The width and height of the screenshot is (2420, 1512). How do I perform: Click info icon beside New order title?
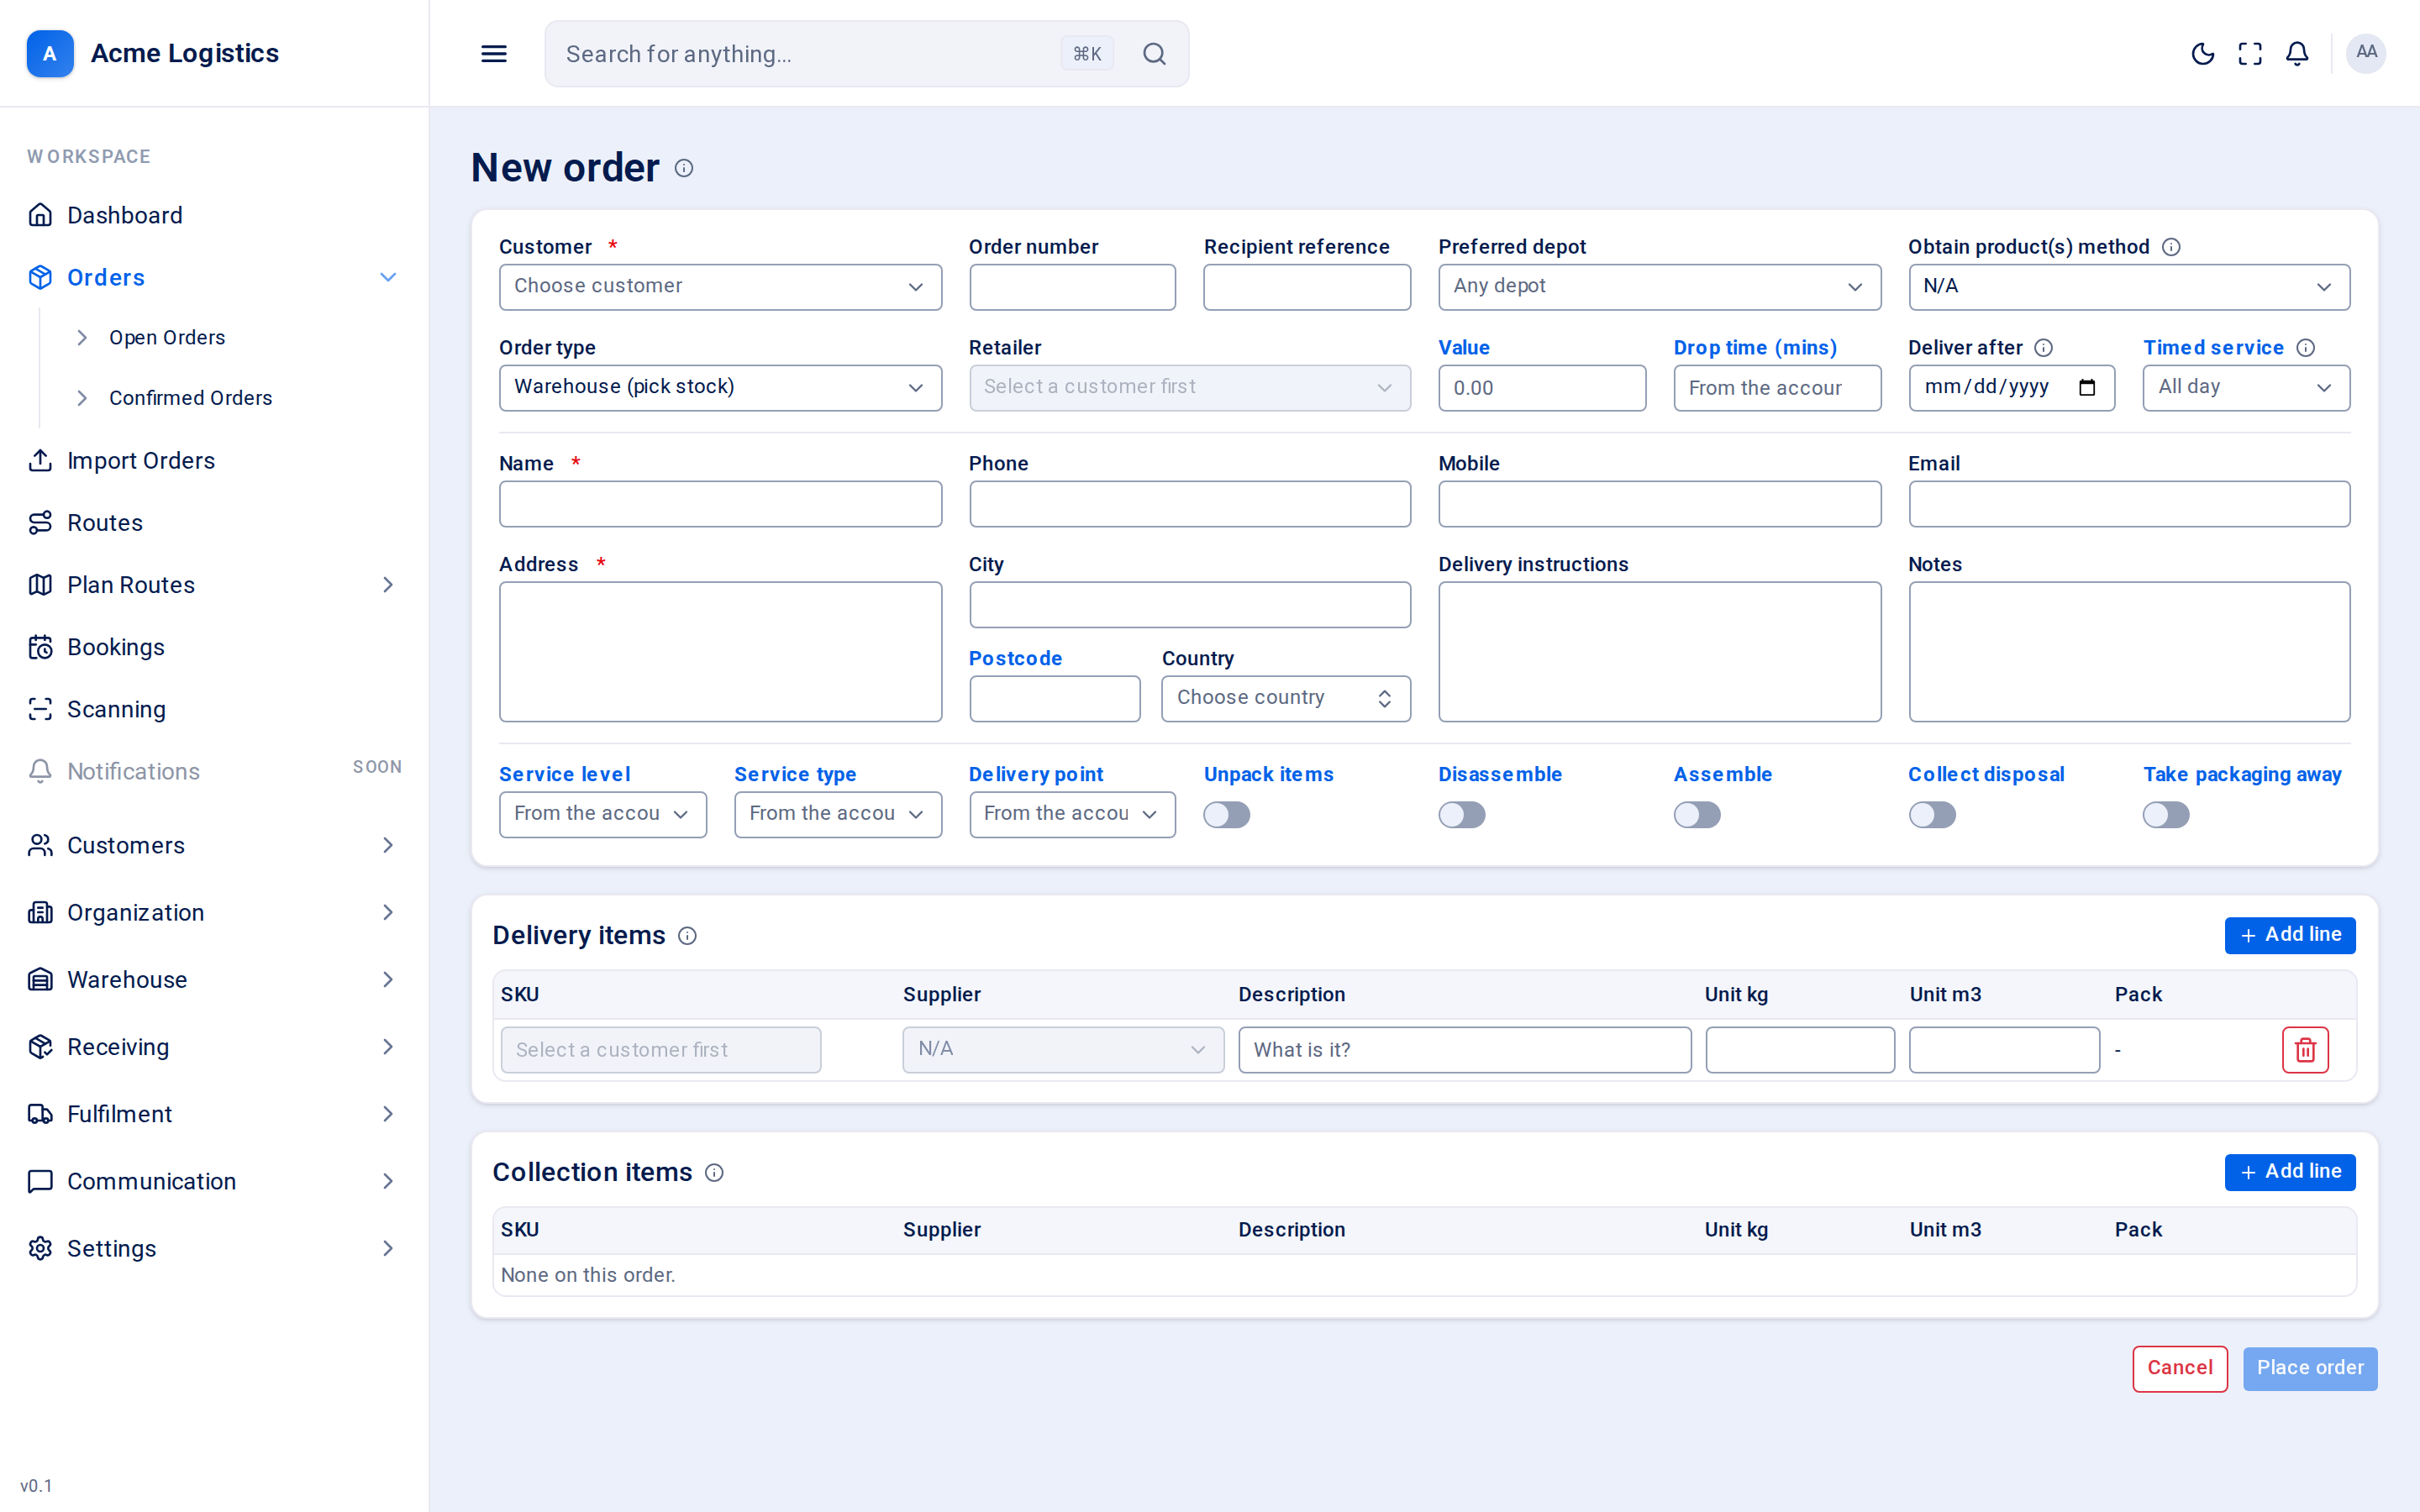coord(684,168)
